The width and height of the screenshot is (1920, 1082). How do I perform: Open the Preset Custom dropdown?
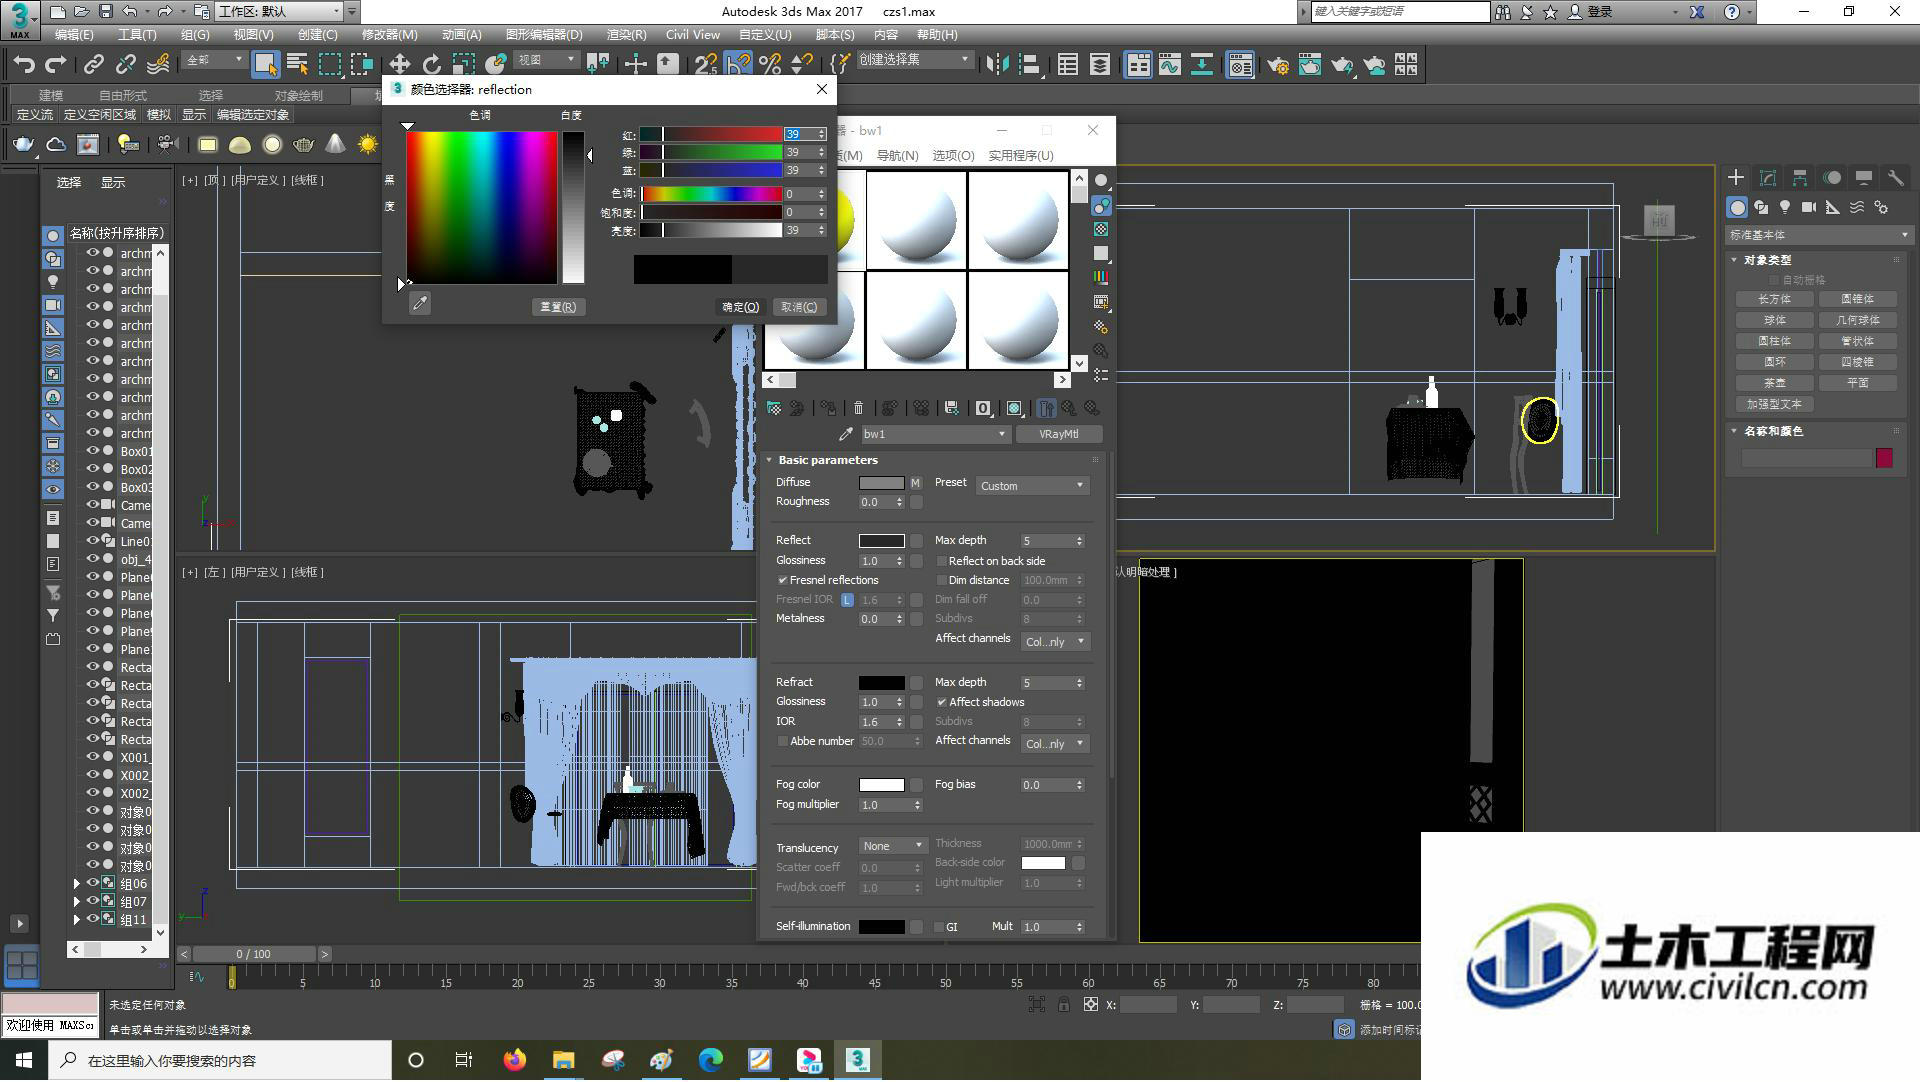click(1032, 486)
